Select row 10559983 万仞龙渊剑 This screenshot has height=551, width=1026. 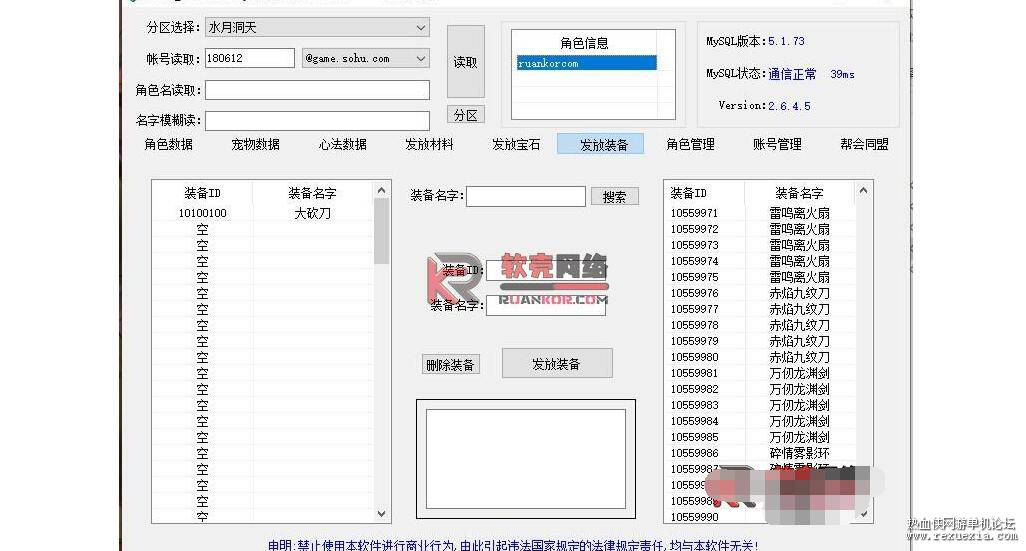[760, 405]
